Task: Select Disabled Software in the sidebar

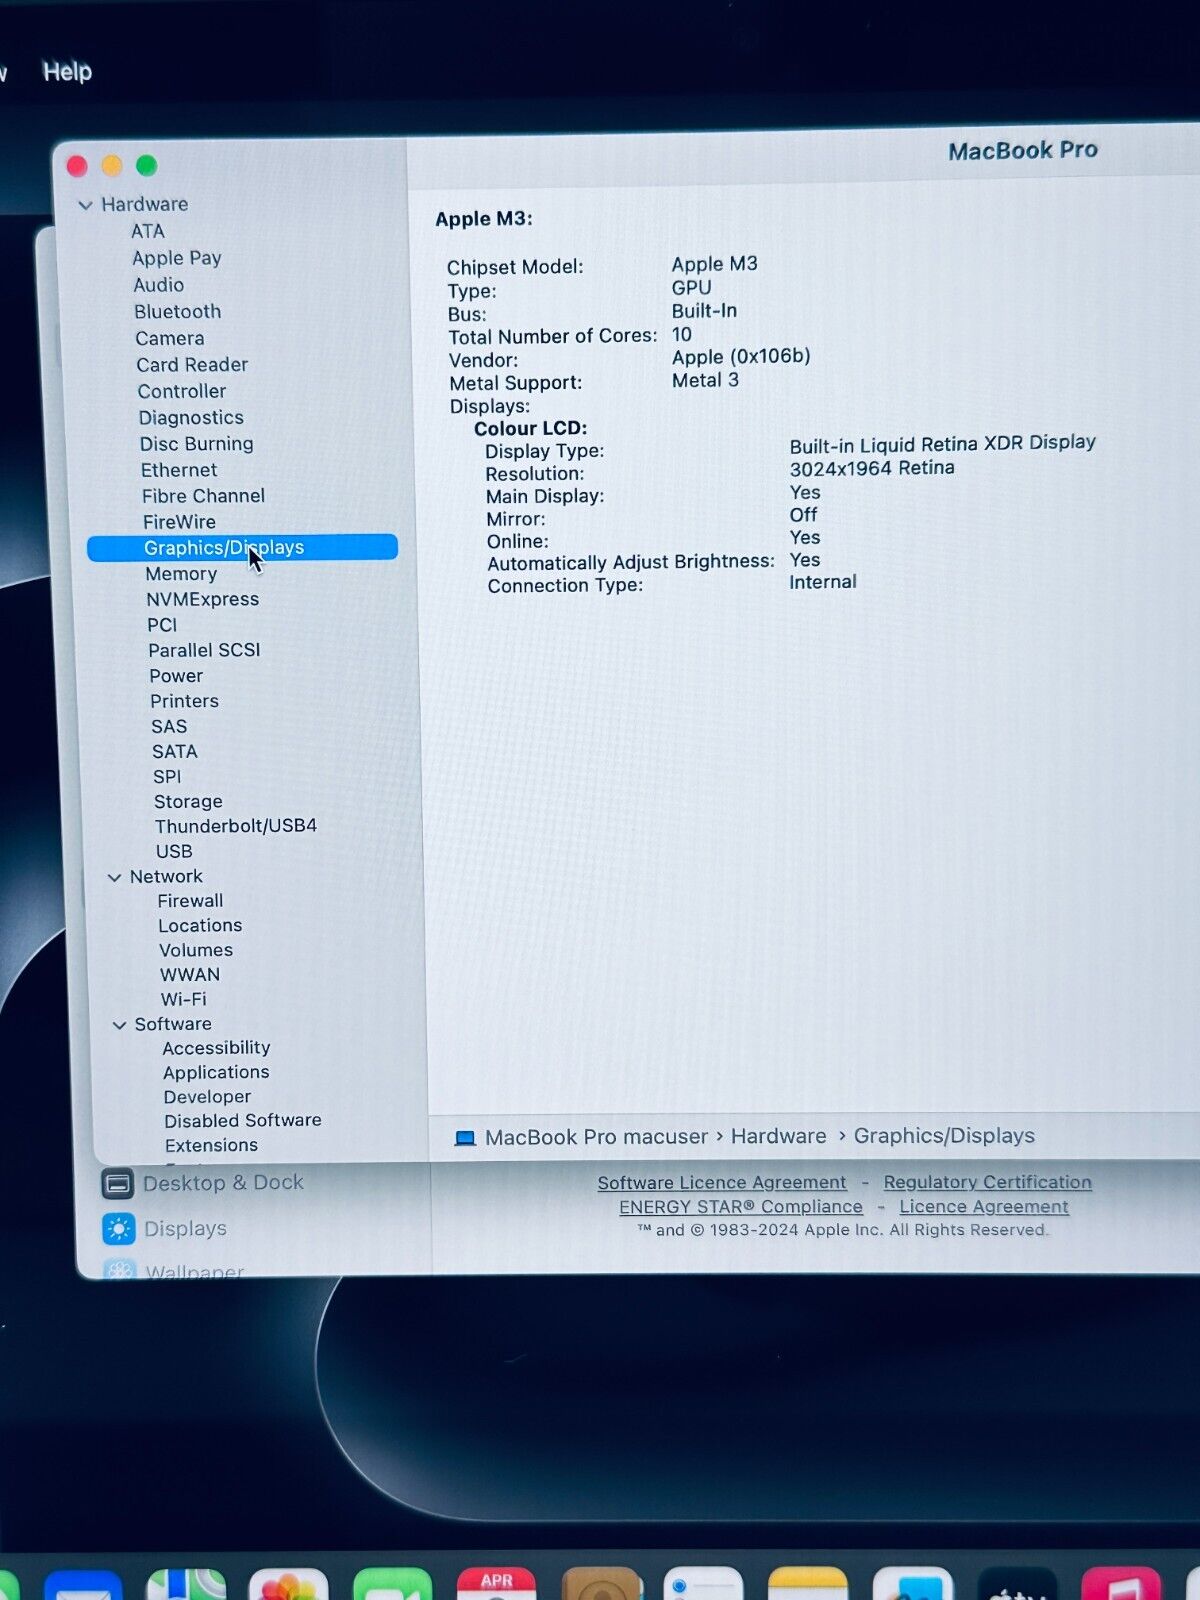Action: pos(243,1121)
